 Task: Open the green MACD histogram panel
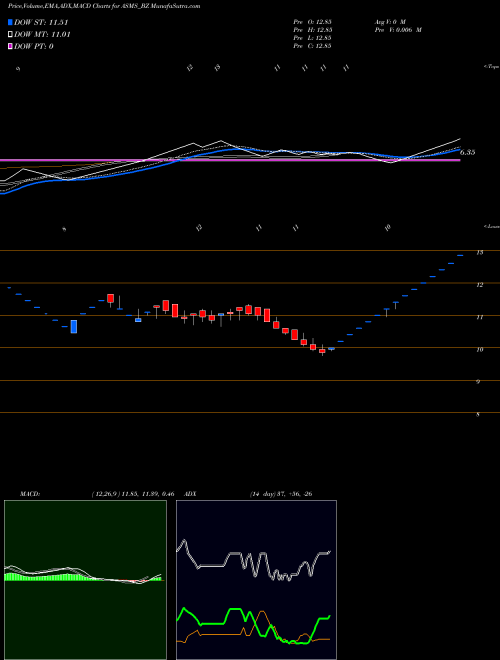(85, 580)
